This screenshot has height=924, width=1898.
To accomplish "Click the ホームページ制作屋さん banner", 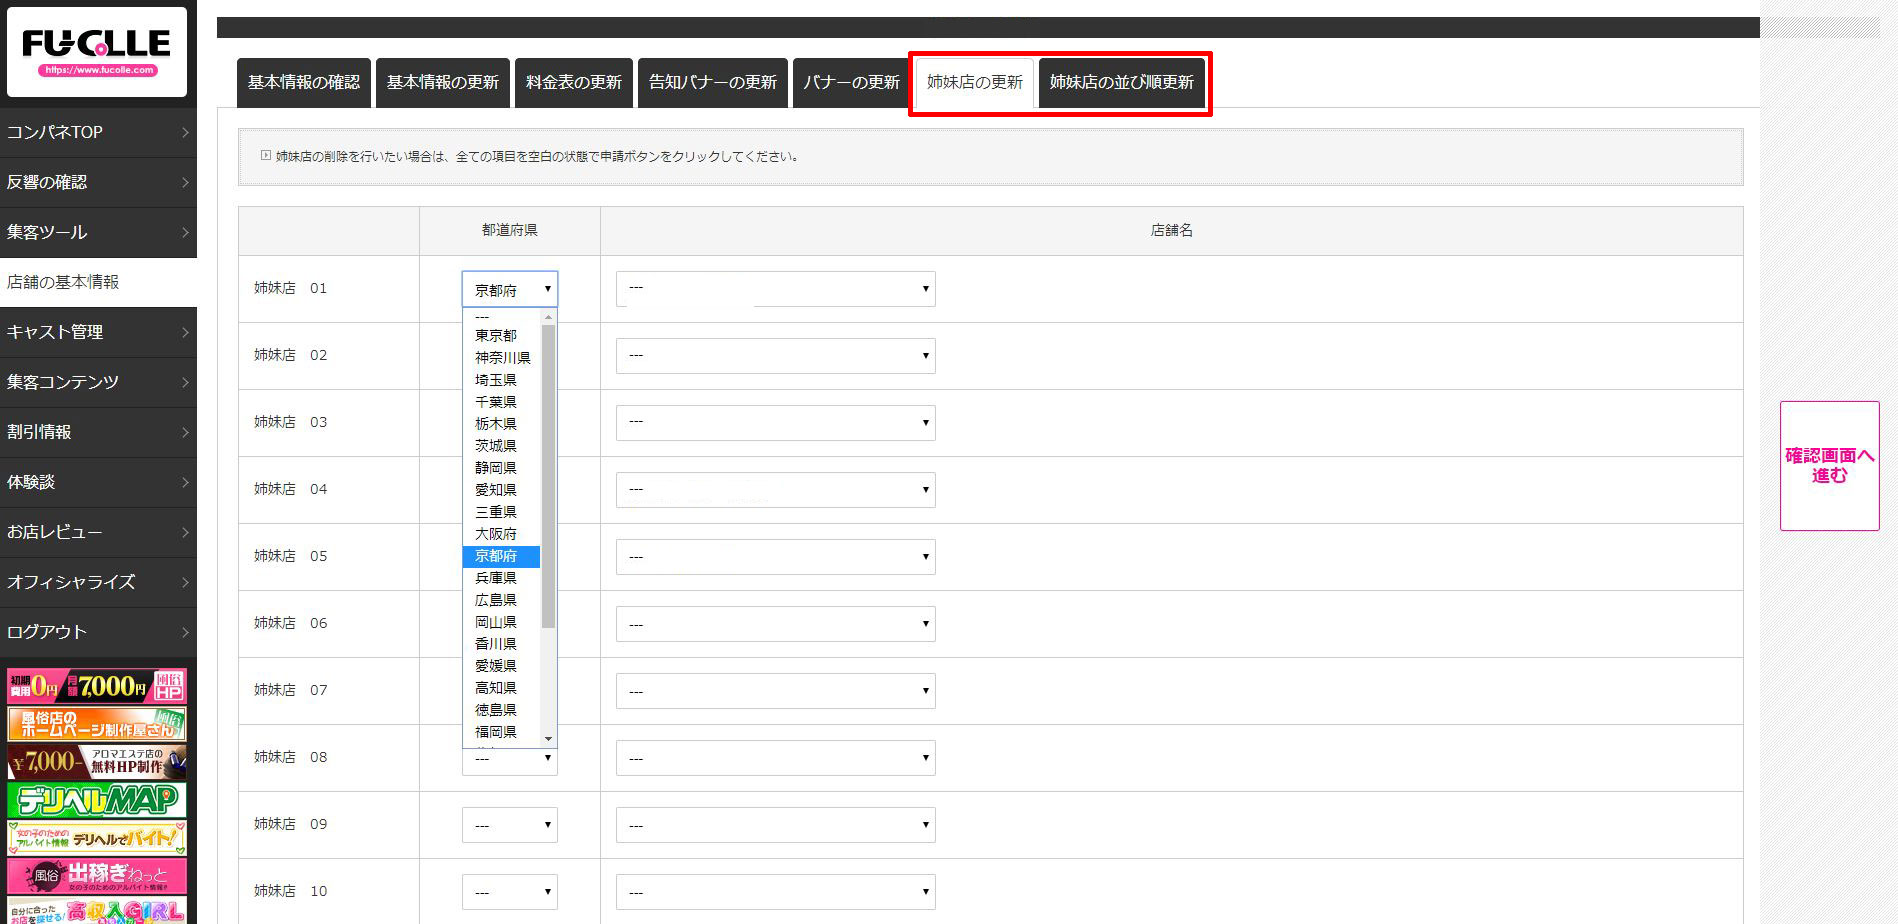I will click(97, 724).
